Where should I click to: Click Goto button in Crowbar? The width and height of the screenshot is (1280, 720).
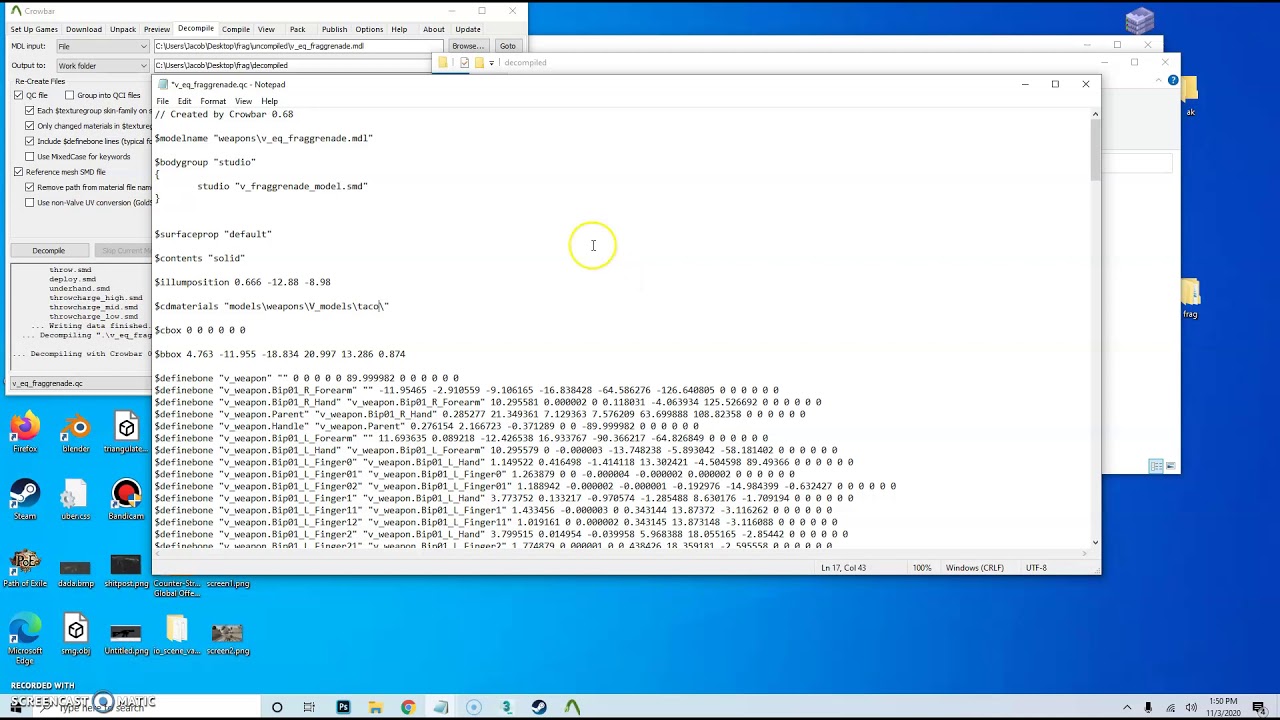[x=508, y=46]
